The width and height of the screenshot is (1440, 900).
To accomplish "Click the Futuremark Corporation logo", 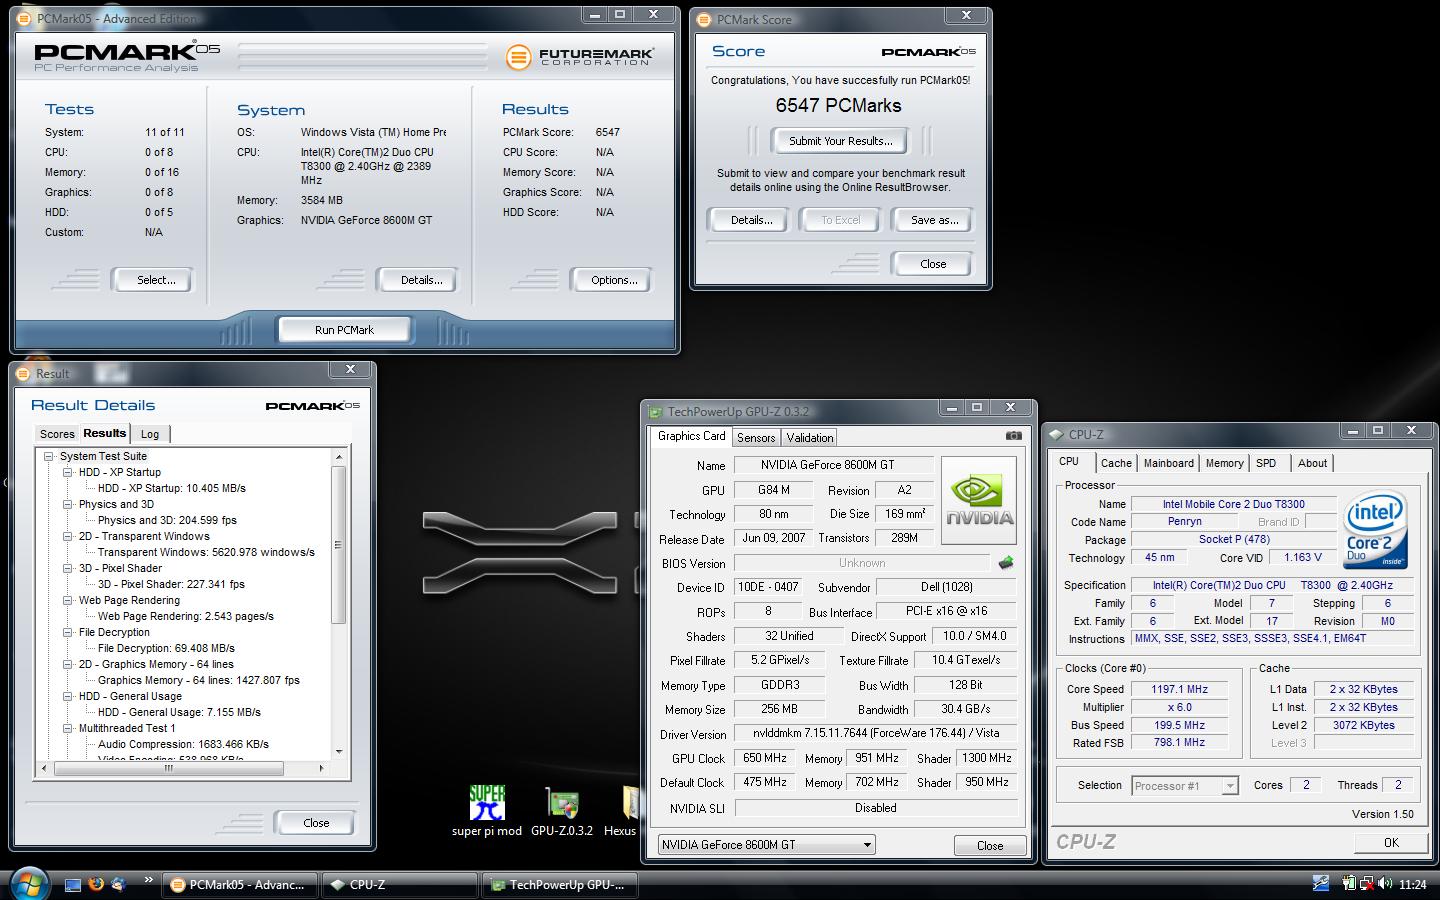I will pyautogui.click(x=580, y=57).
